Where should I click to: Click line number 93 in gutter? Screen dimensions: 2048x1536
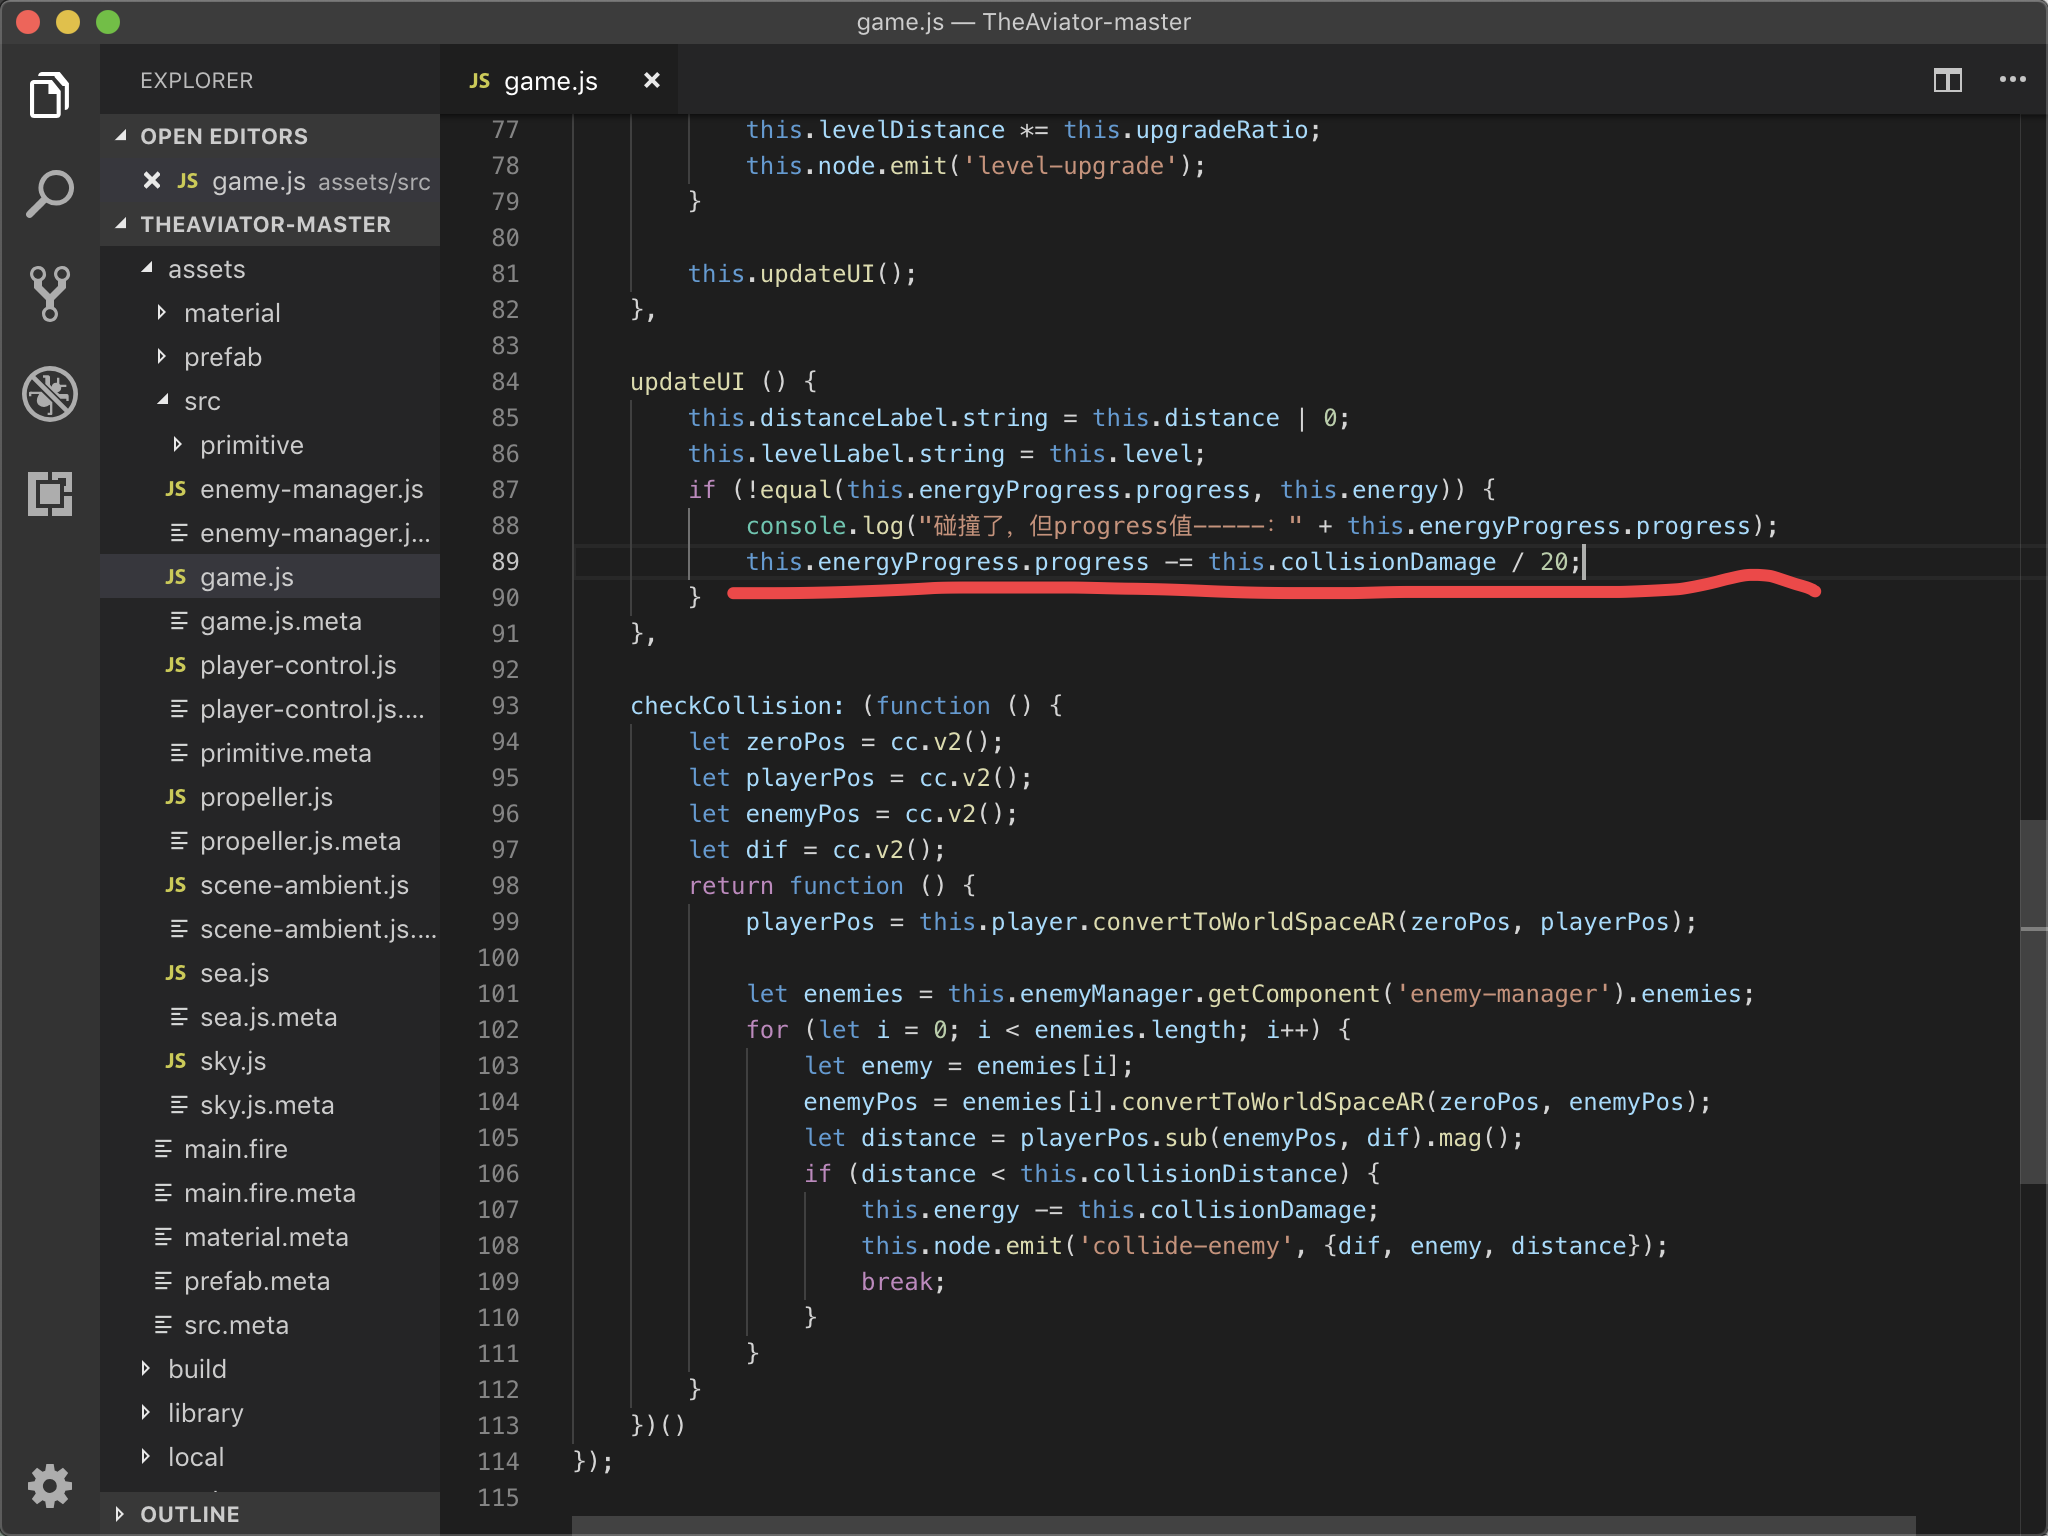click(x=505, y=706)
